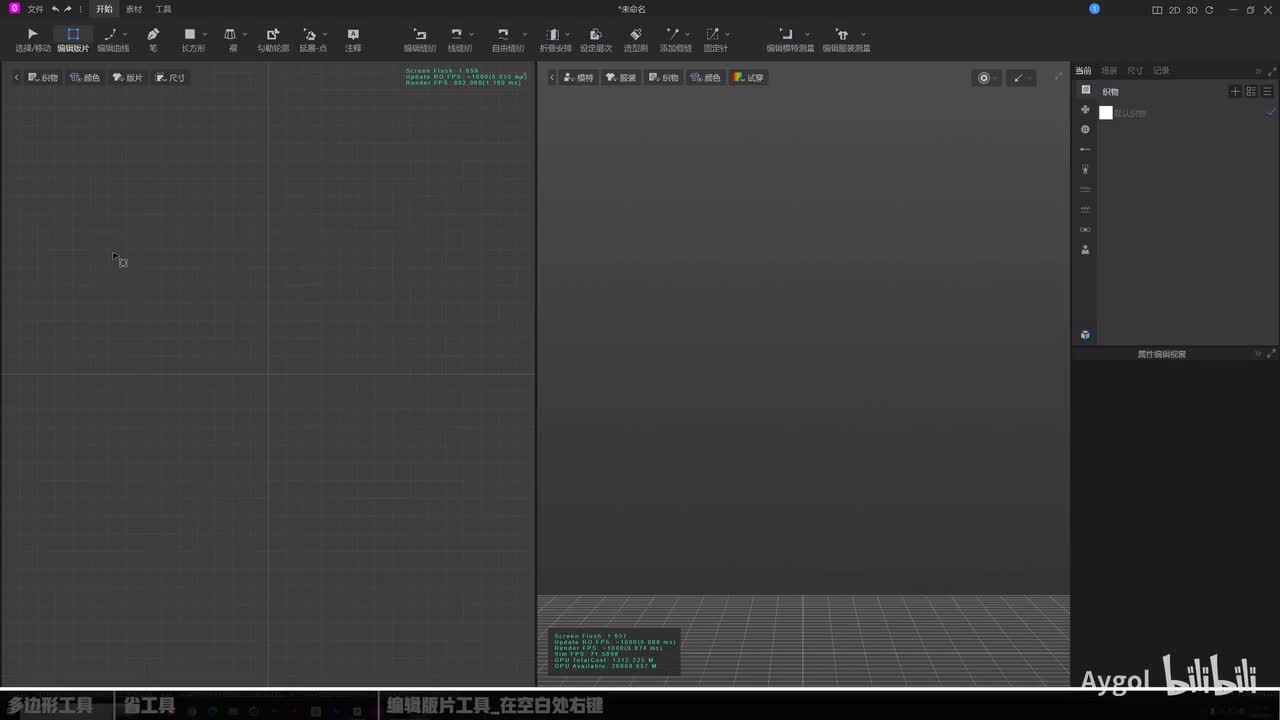This screenshot has height=720, width=1280.
Task: Switch to the 开始 ribbon tab
Action: click(104, 9)
